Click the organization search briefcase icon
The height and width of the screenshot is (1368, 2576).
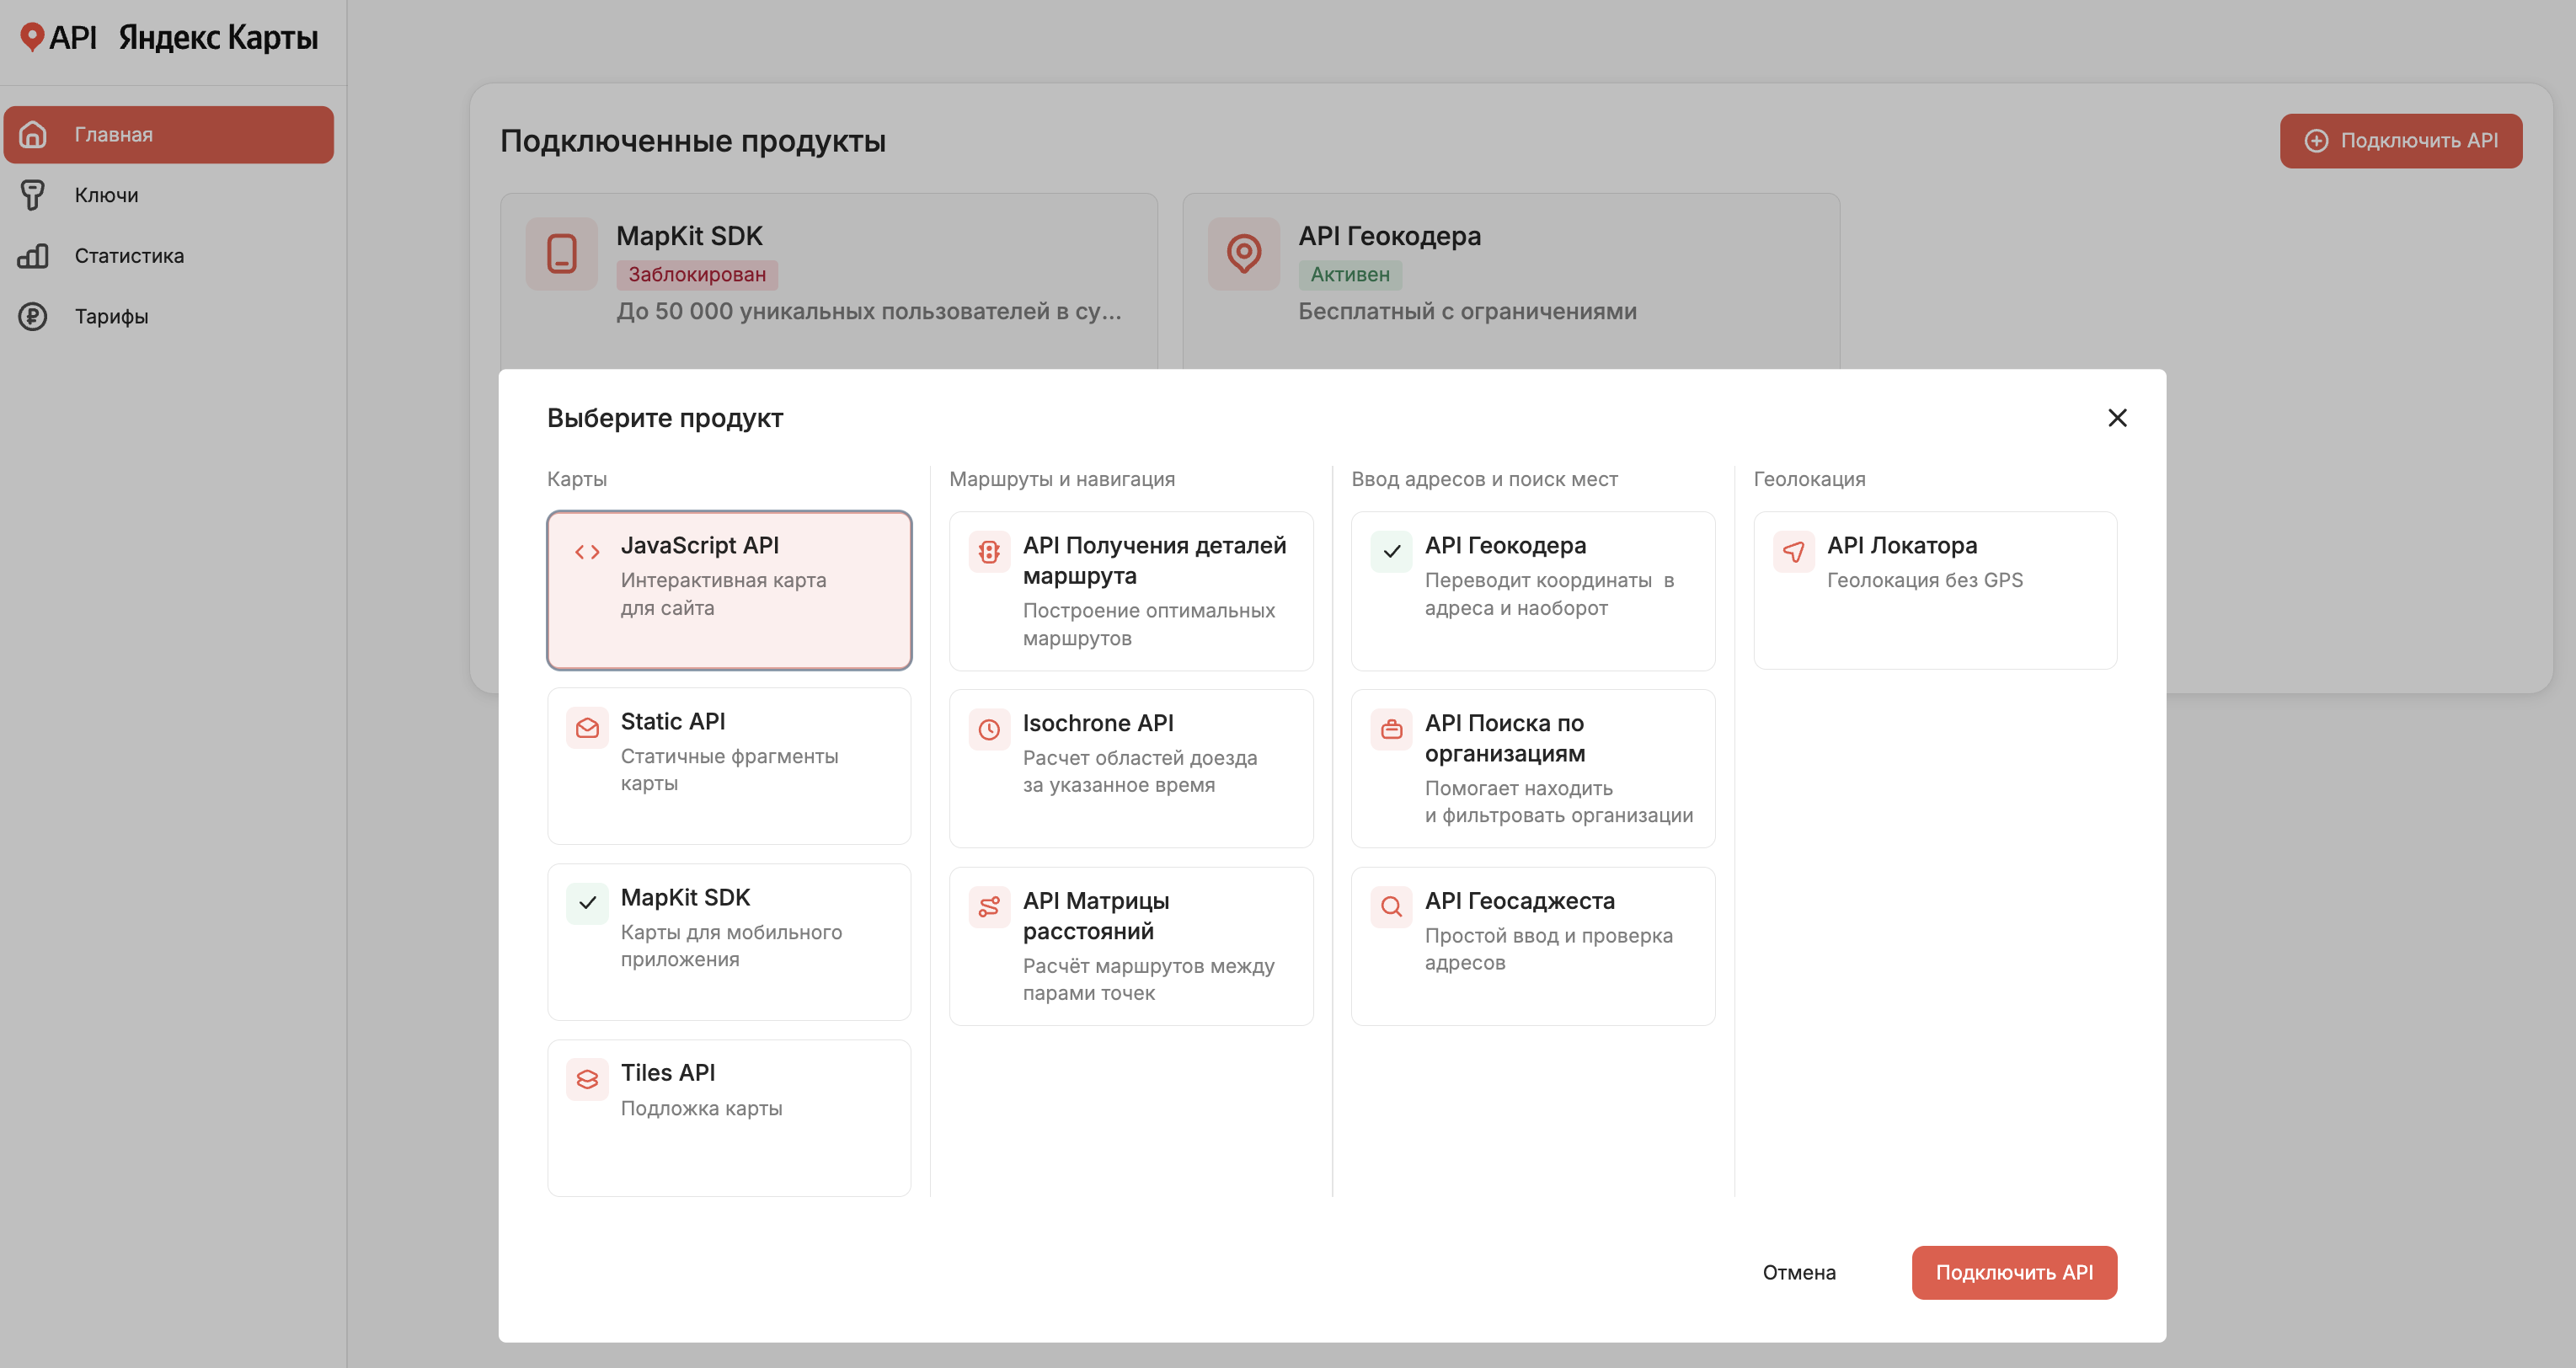coord(1391,729)
